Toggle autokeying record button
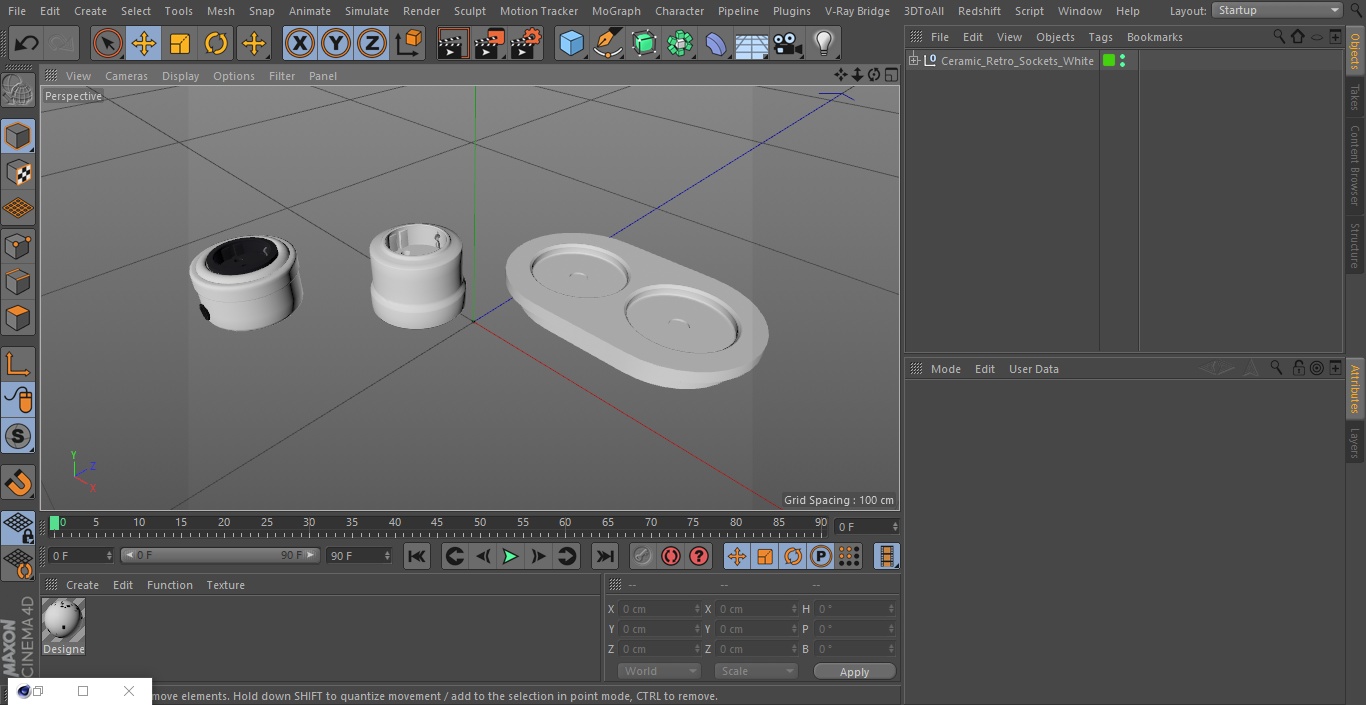This screenshot has width=1366, height=705. click(671, 556)
